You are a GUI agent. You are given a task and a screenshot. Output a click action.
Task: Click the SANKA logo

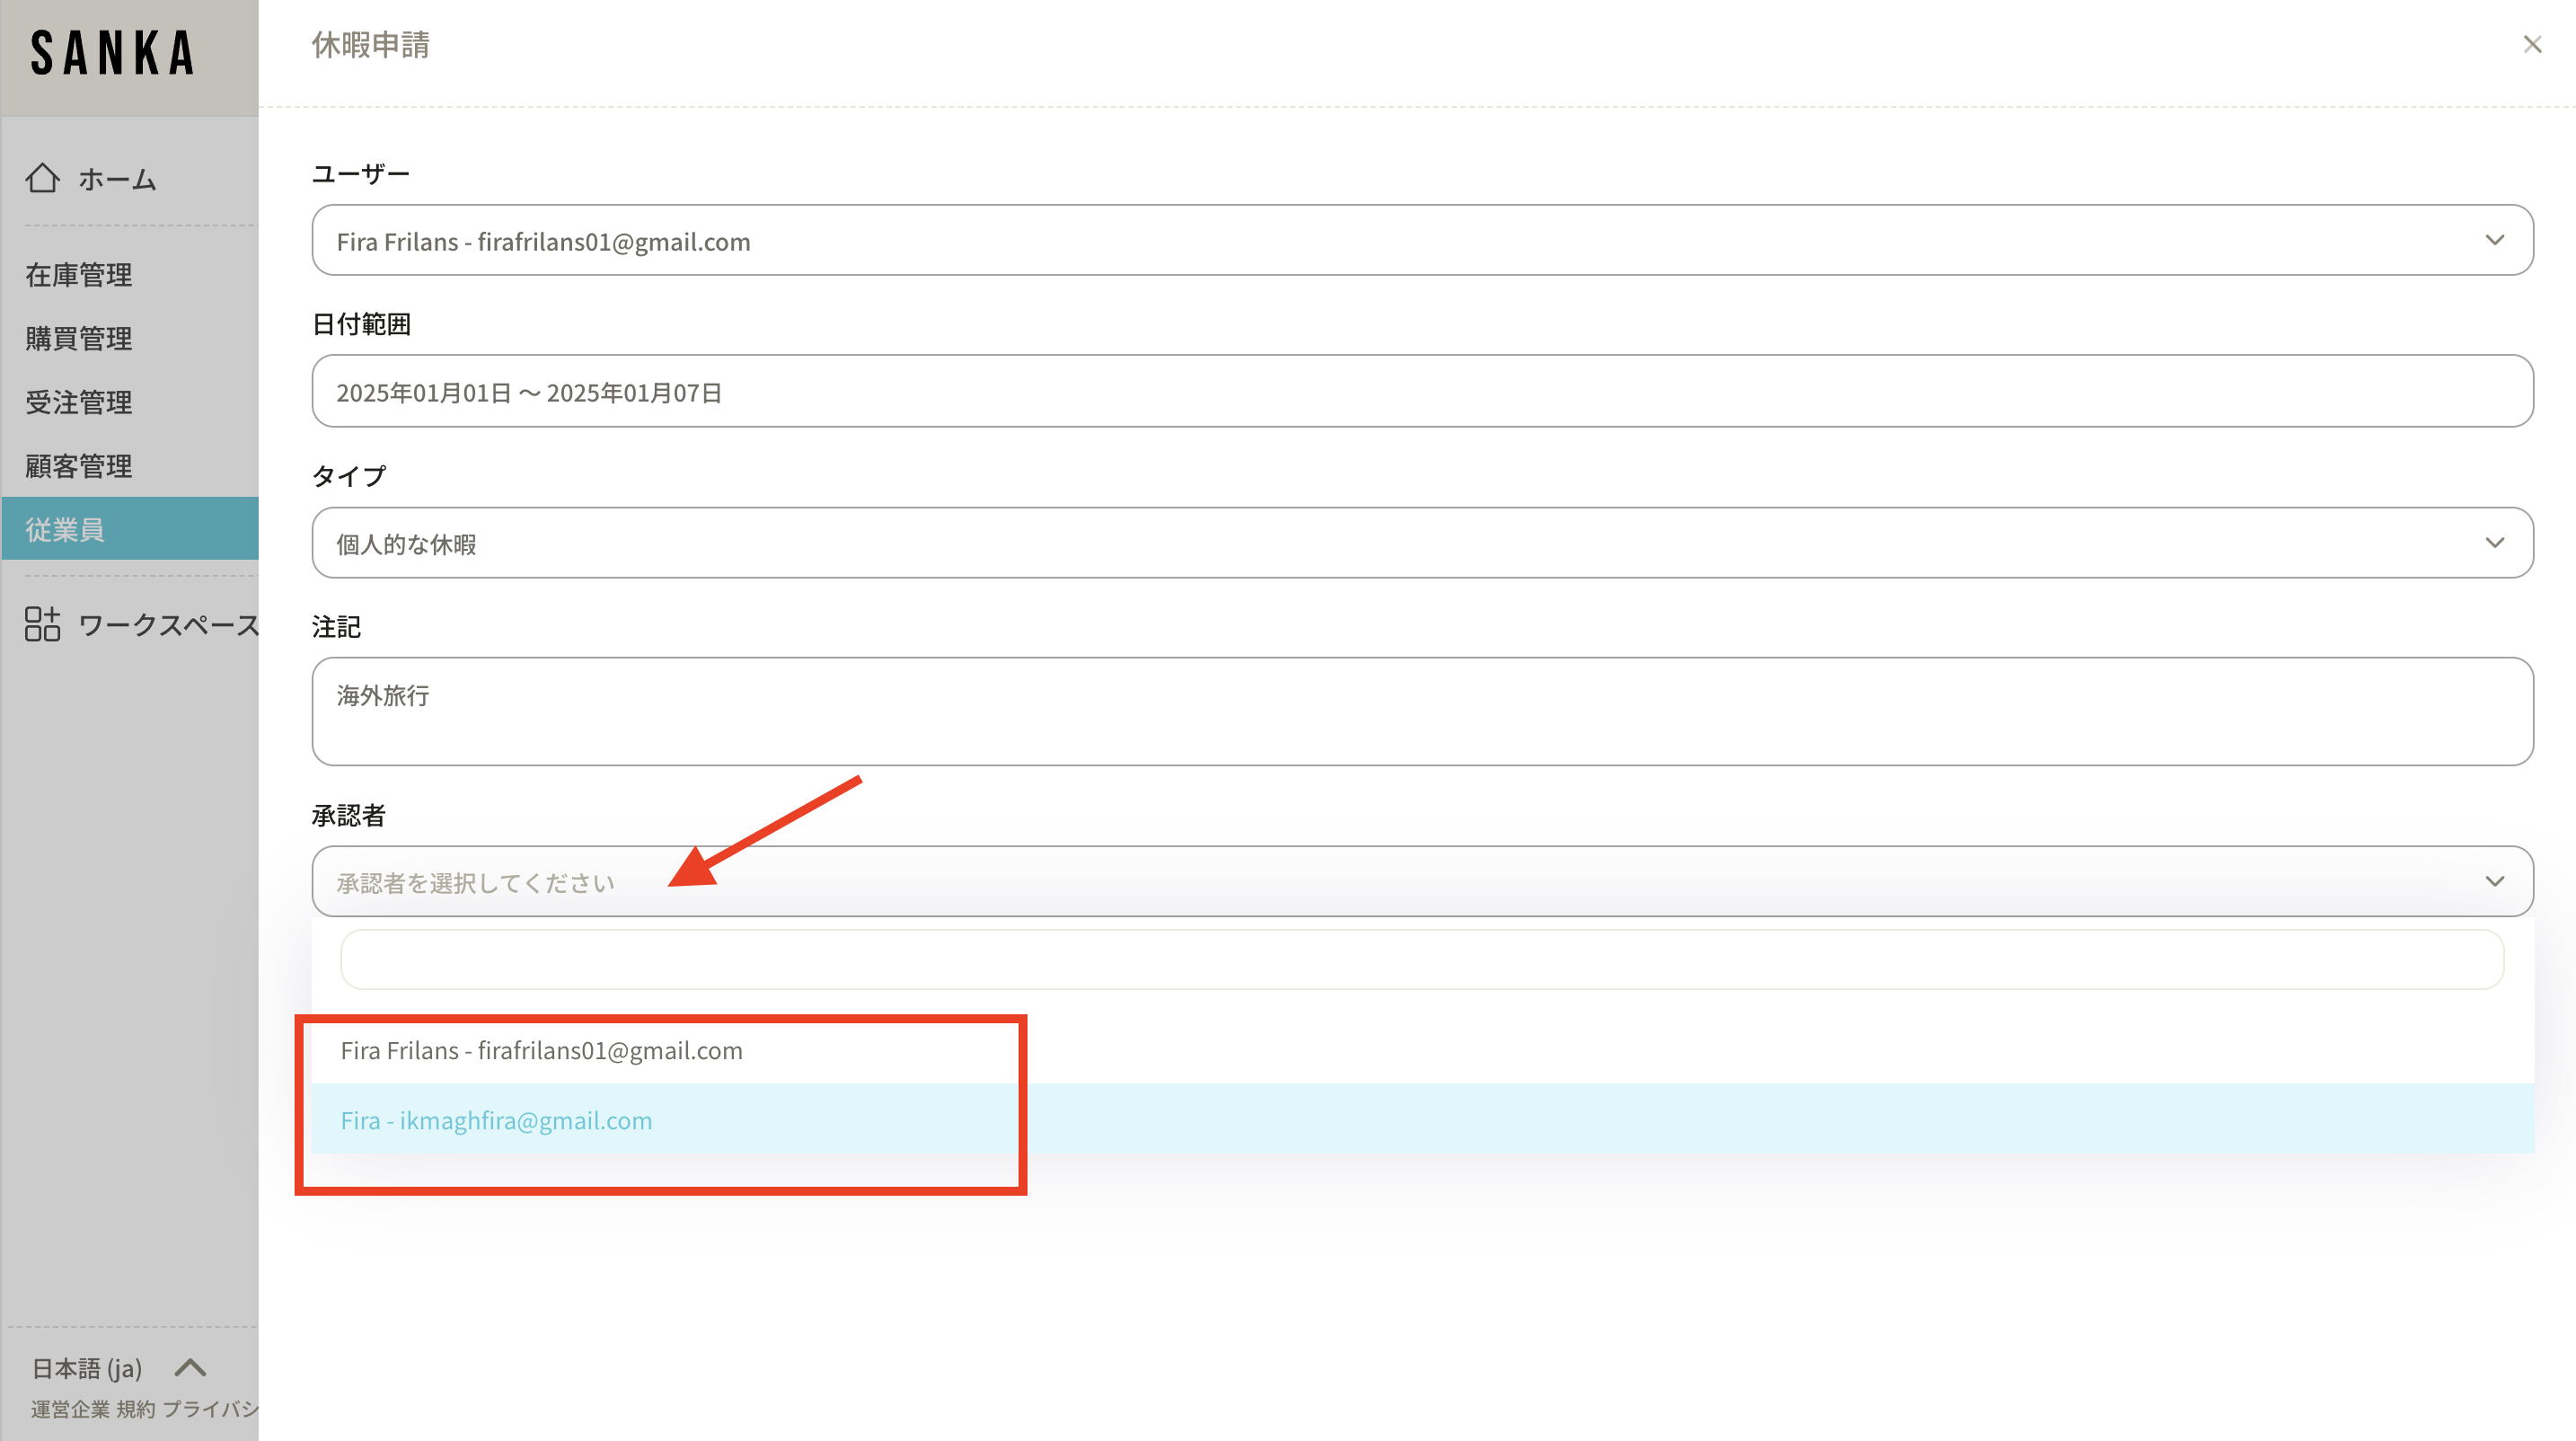[x=112, y=54]
